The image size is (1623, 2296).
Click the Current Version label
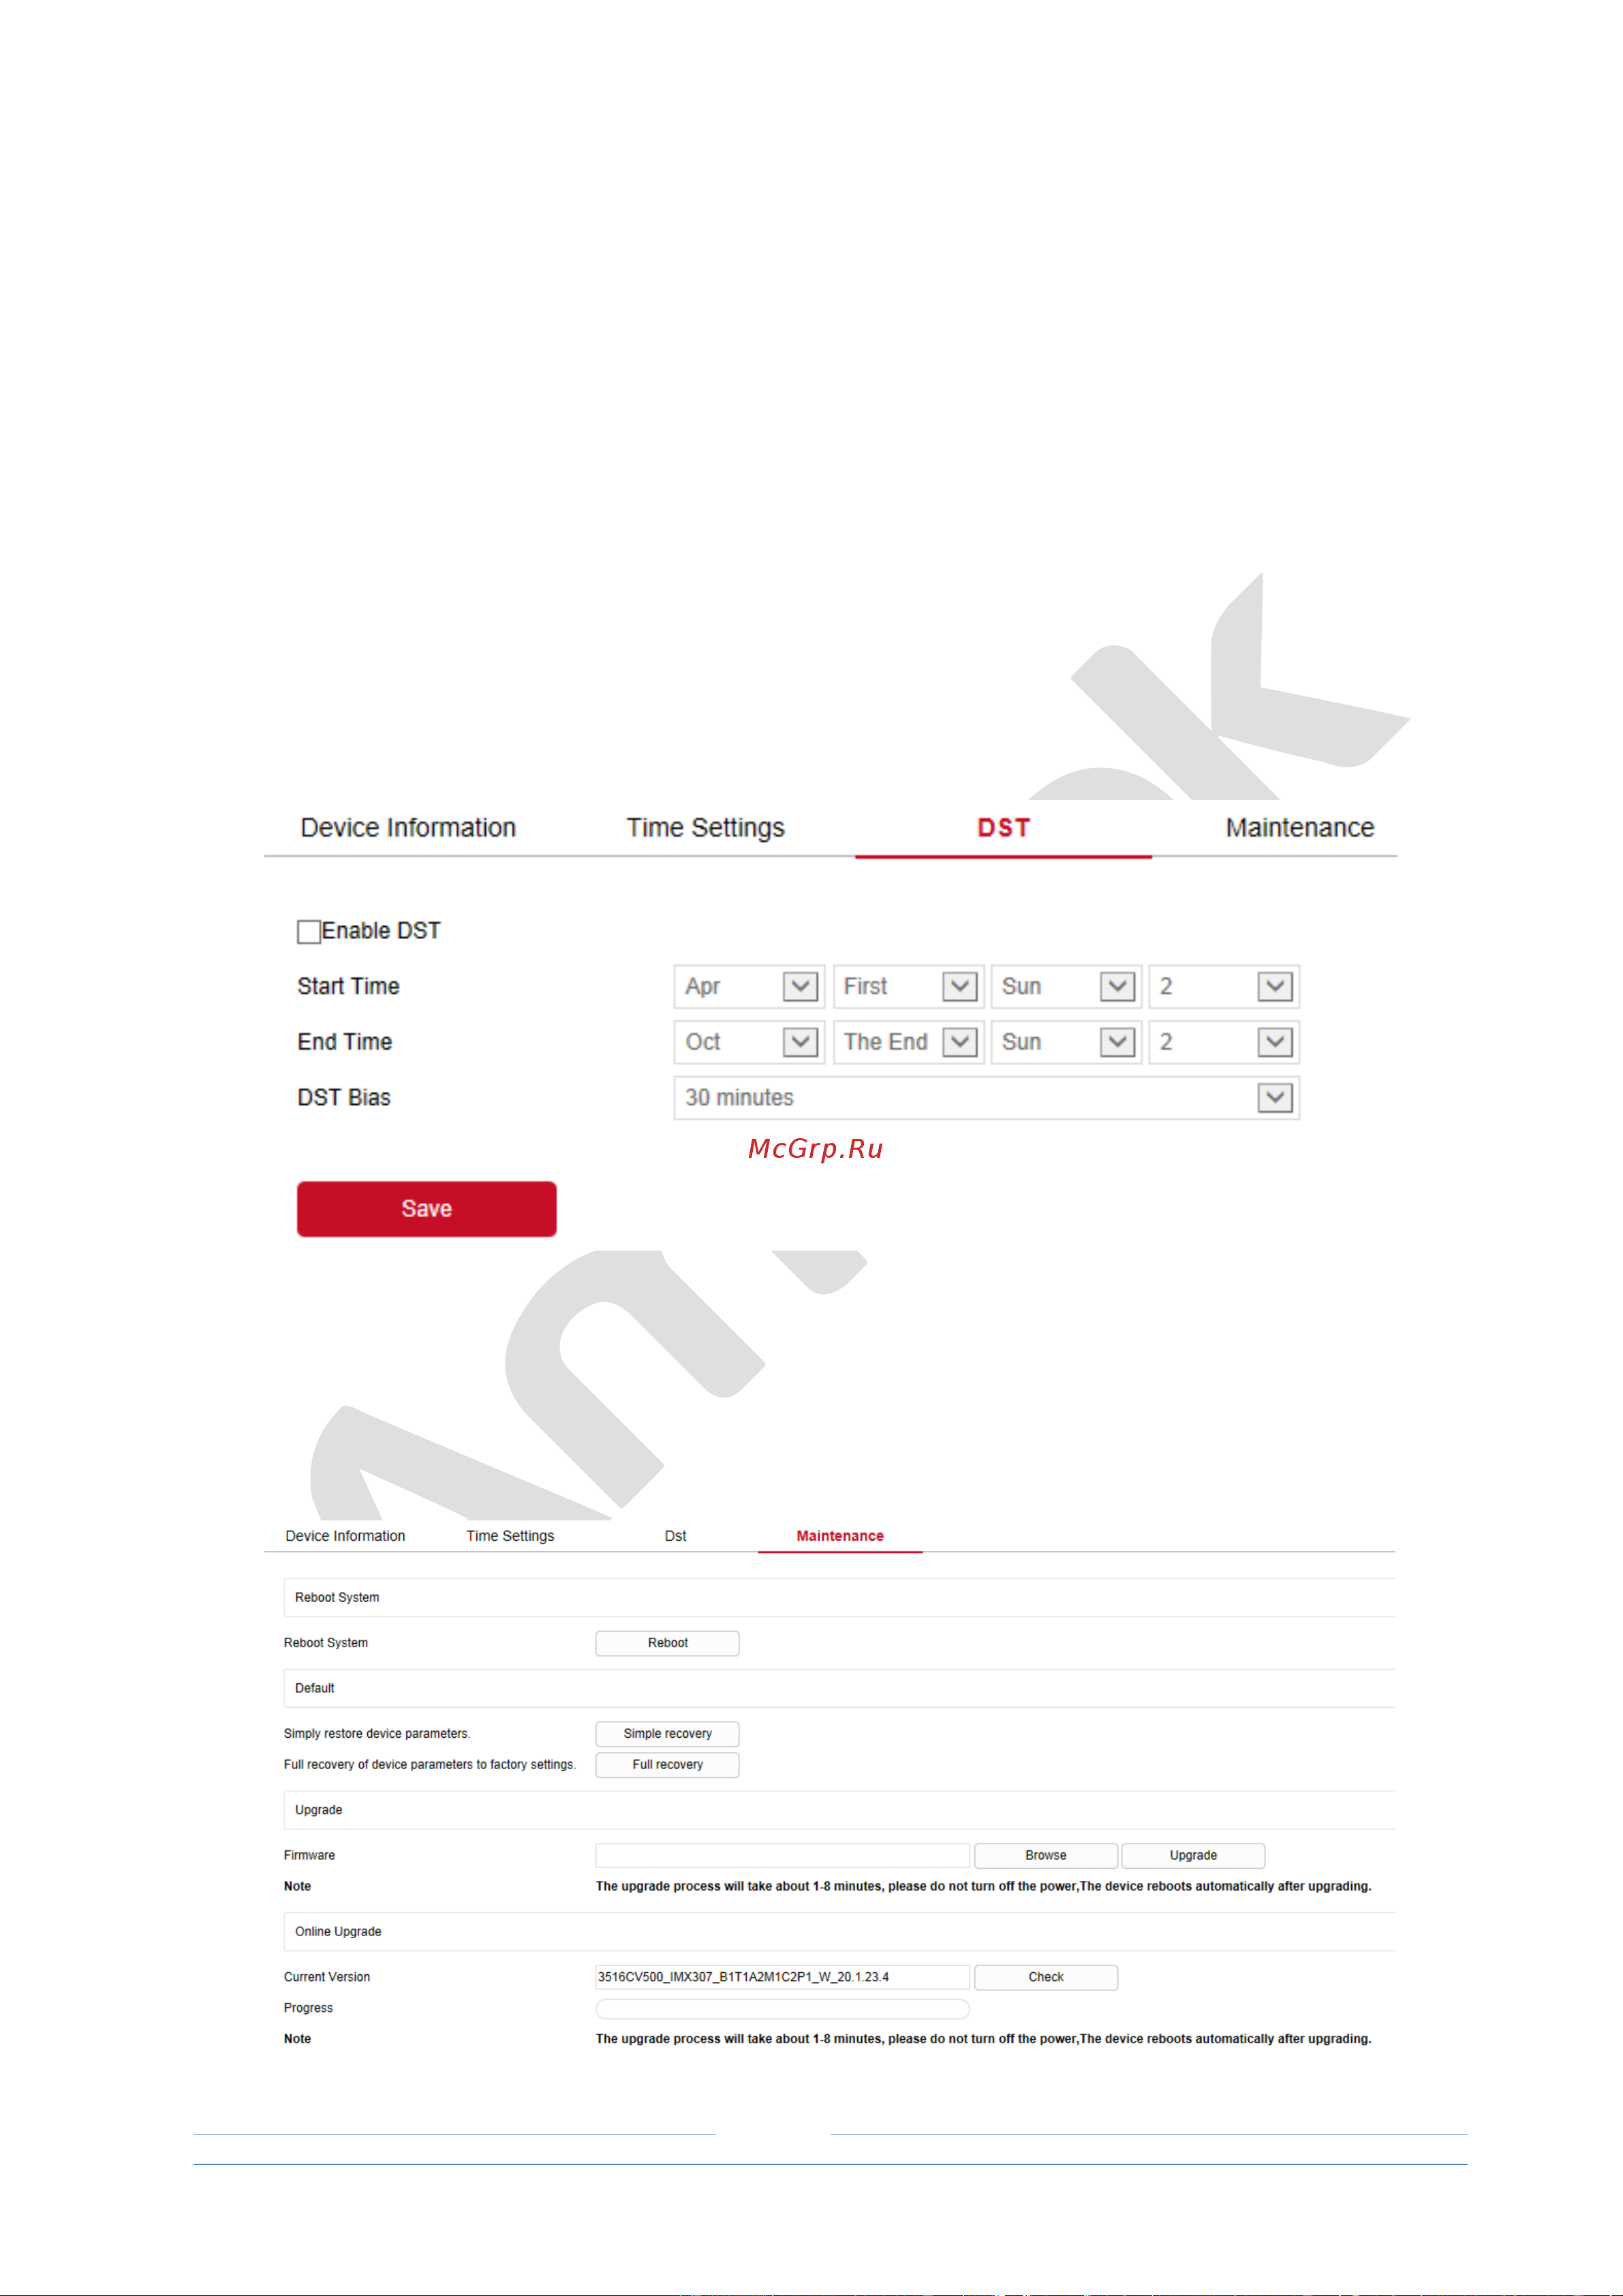327,1978
